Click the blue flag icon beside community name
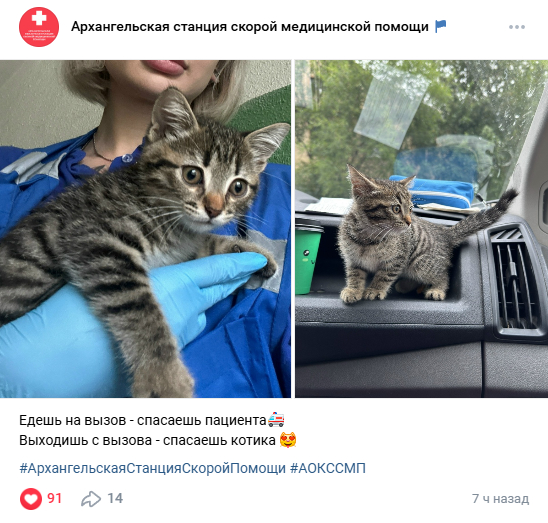Image resolution: width=548 pixels, height=523 pixels. (440, 27)
